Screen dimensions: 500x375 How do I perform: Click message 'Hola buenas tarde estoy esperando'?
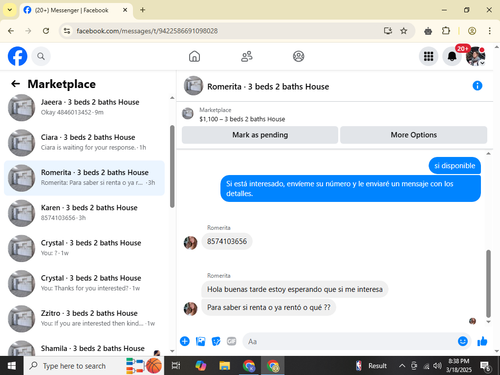(x=295, y=289)
